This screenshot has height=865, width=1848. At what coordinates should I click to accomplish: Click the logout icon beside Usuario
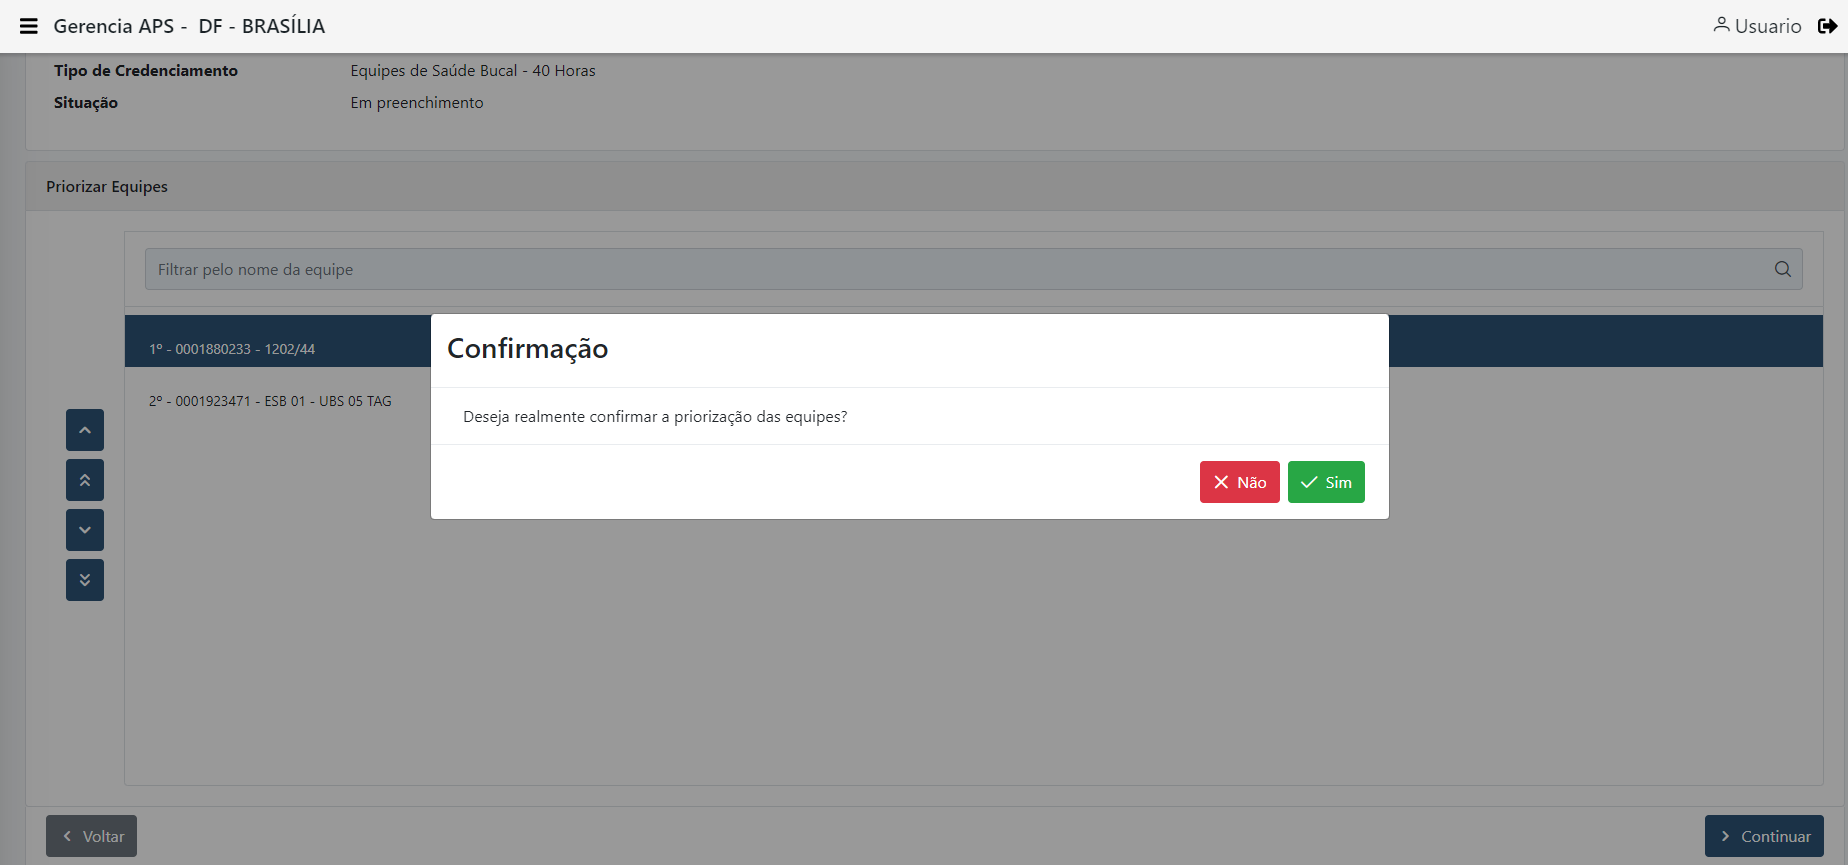pyautogui.click(x=1827, y=26)
